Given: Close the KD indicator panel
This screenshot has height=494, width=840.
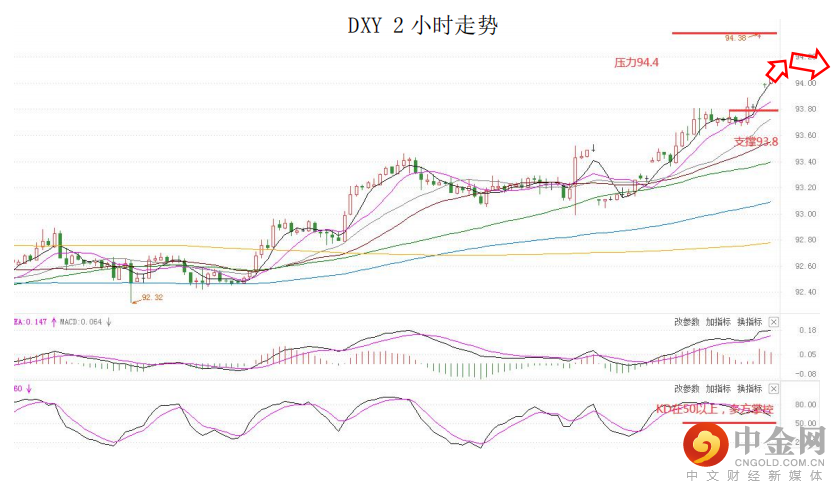Looking at the screenshot, I should [774, 389].
